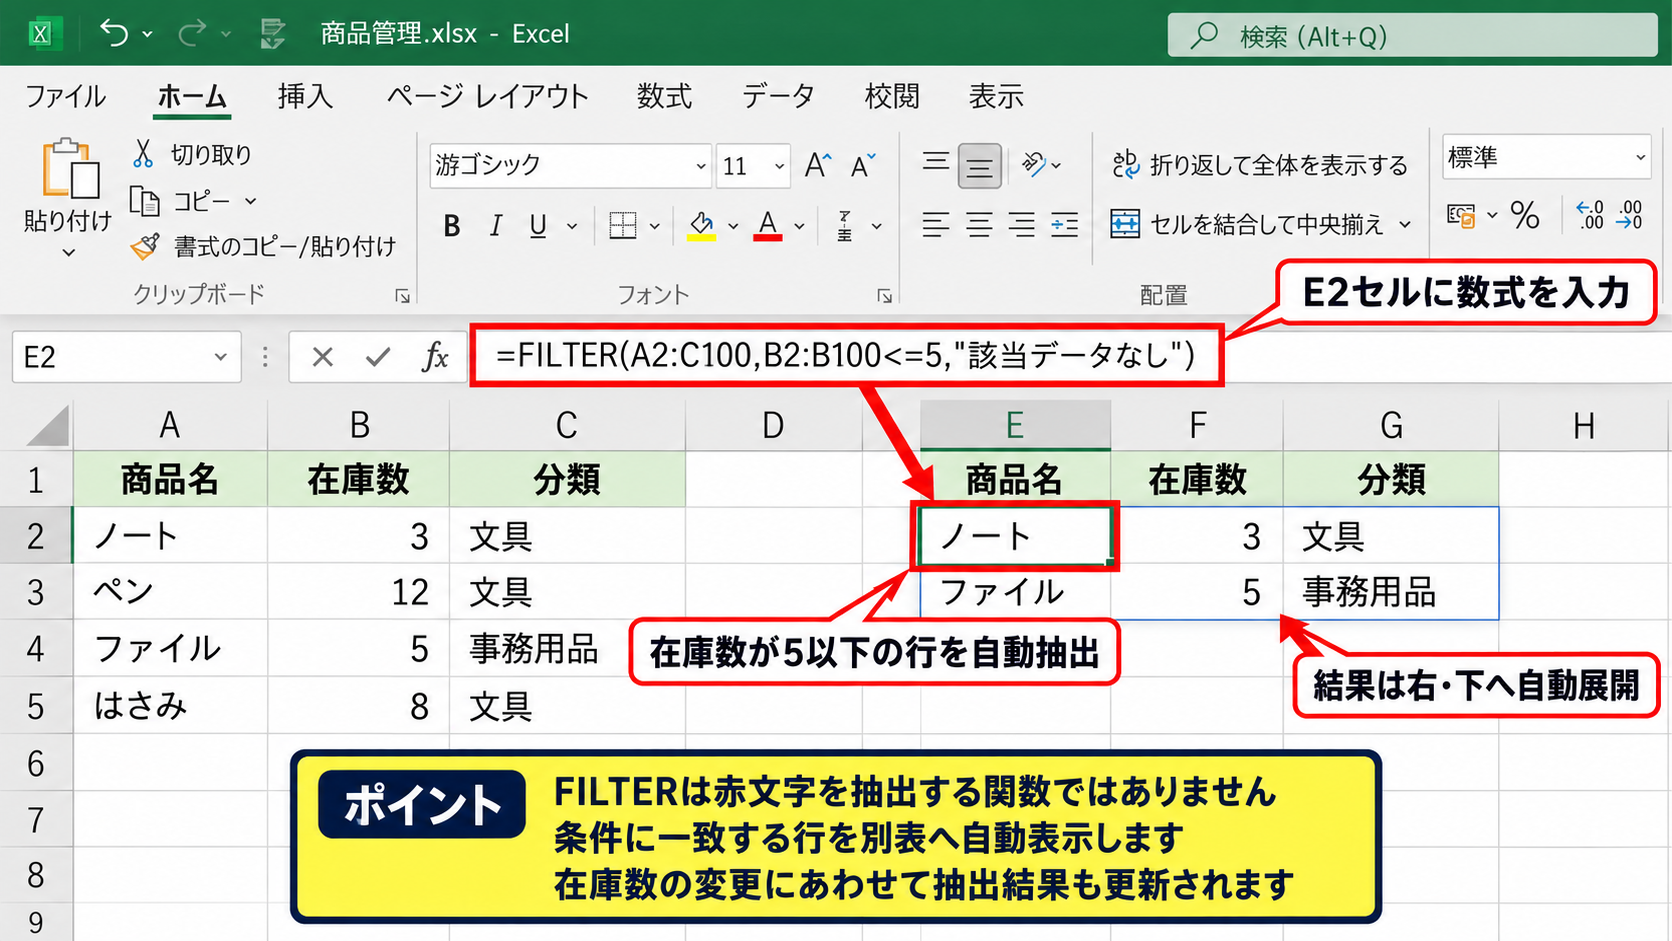The width and height of the screenshot is (1672, 941).
Task: Cancel formula entry with X icon
Action: pos(322,357)
